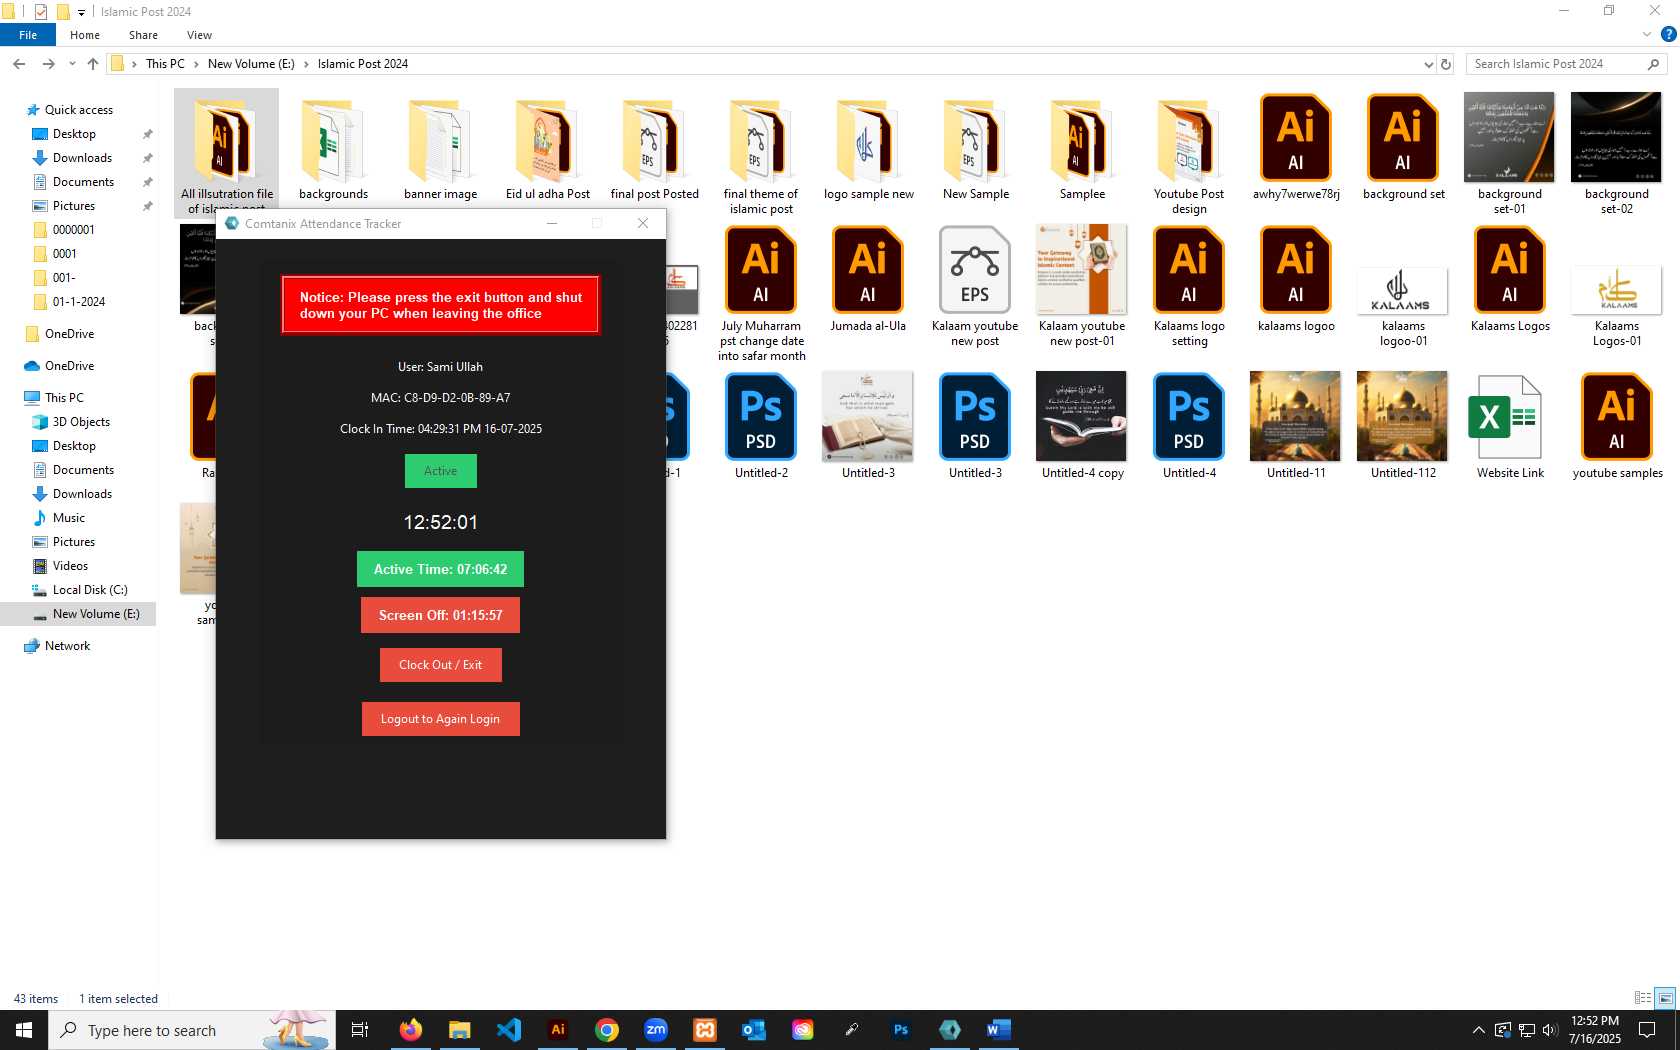1680x1050 pixels.
Task: Open Google Chrome from taskbar
Action: [x=607, y=1030]
